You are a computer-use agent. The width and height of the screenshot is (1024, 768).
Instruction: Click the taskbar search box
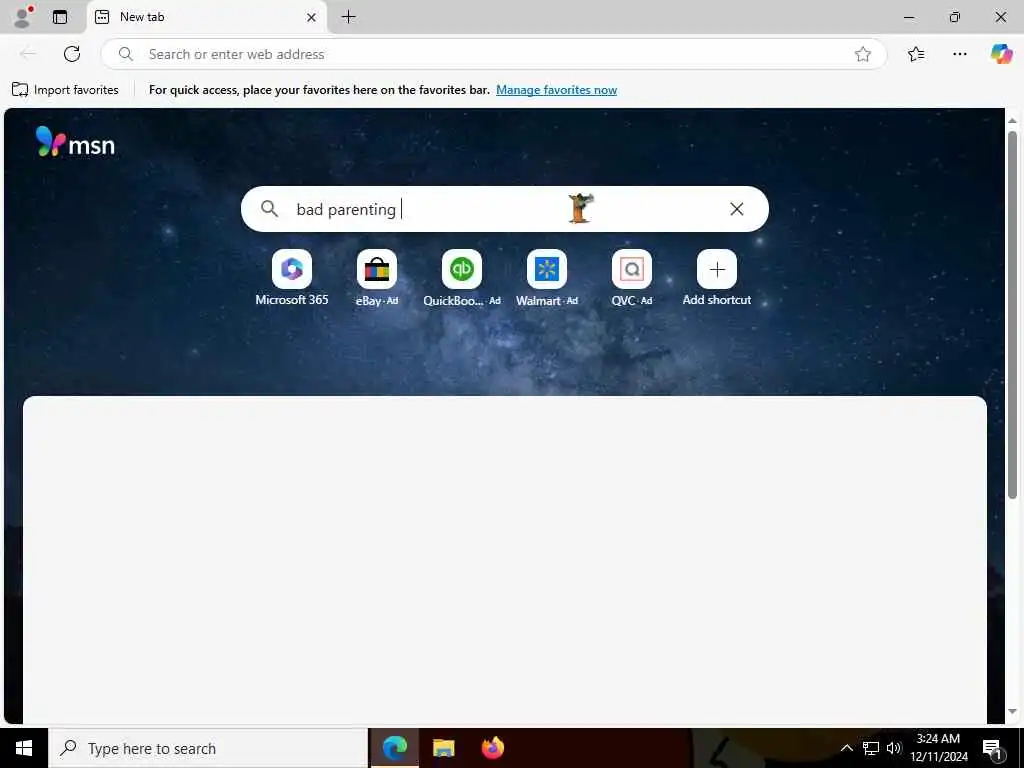(x=208, y=748)
